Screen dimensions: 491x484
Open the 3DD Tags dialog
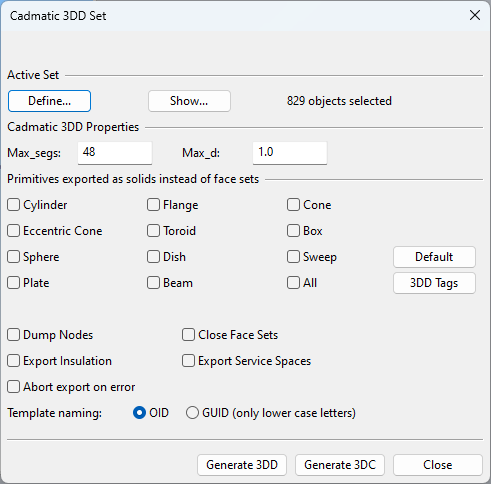tap(434, 283)
